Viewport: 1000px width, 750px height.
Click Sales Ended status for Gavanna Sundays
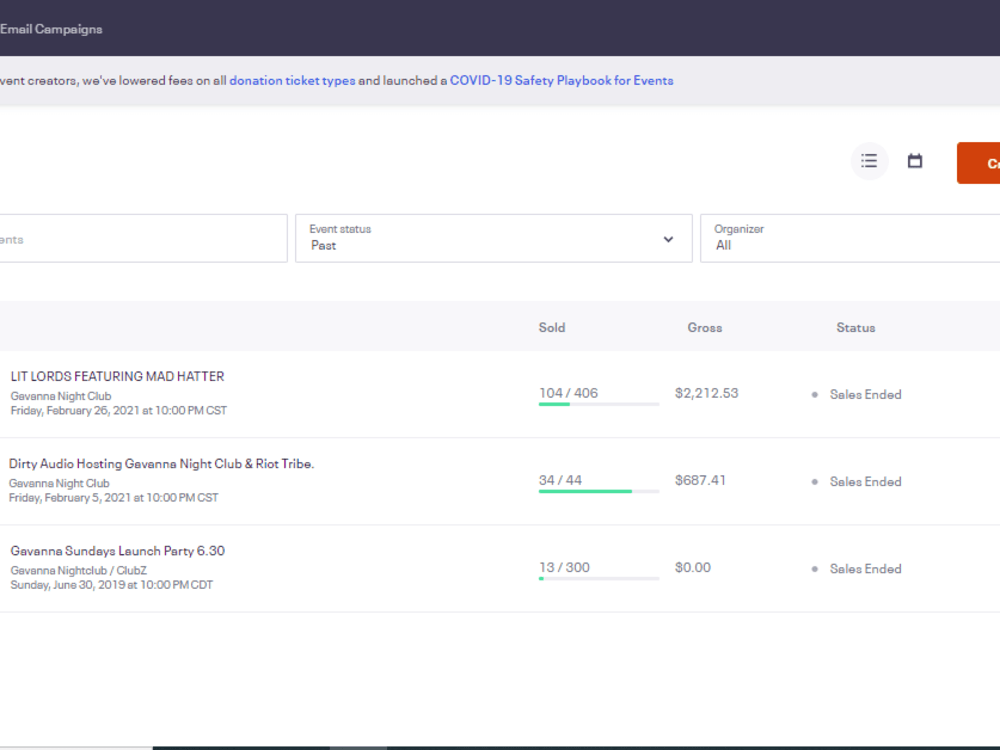865,569
